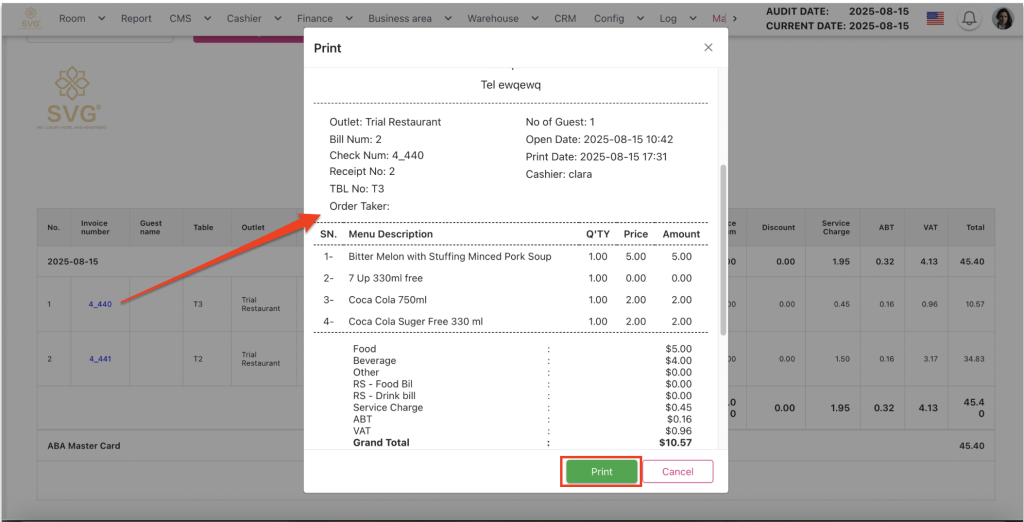Open the US flag language selector
The image size is (1024, 522).
(935, 19)
